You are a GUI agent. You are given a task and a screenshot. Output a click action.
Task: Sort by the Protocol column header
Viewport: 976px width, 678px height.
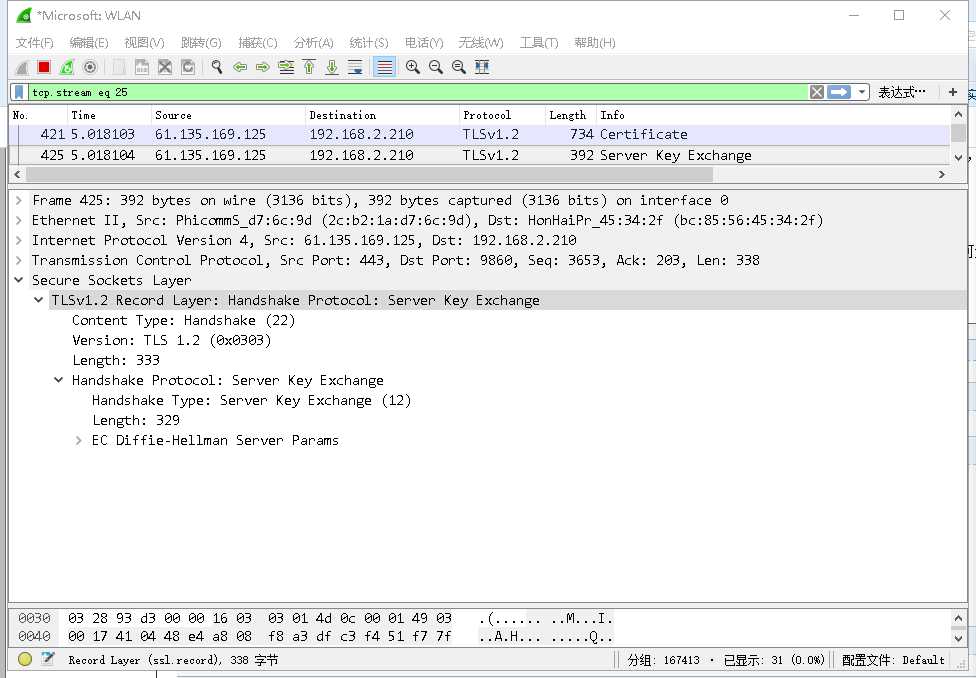[502, 115]
